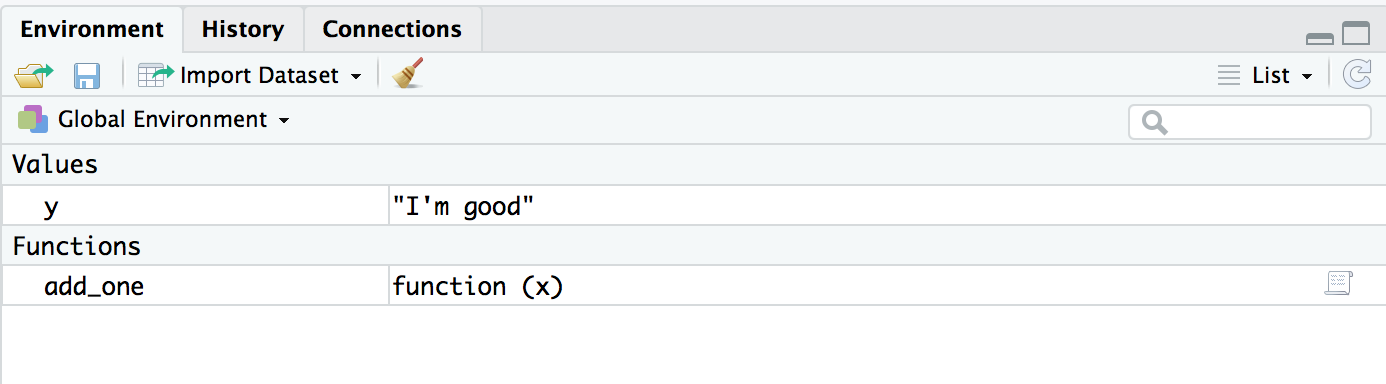Refresh the environment with circular arrow icon

coord(1356,75)
